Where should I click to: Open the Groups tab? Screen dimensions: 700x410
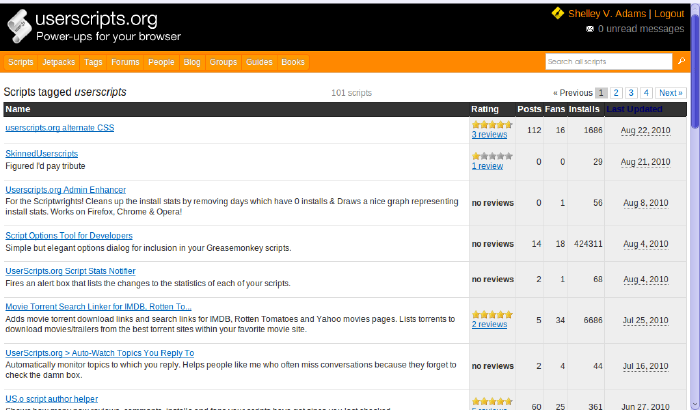223,62
